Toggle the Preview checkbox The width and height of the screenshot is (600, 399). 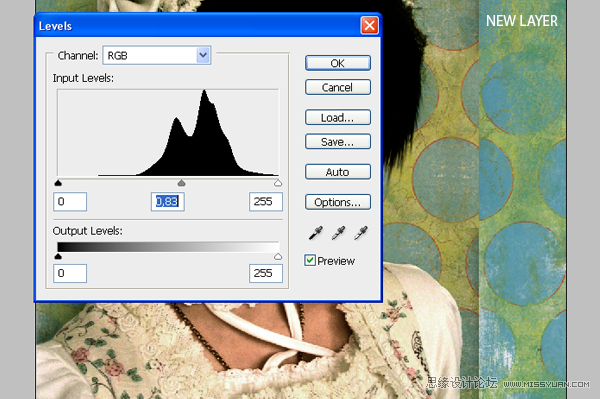[x=310, y=261]
